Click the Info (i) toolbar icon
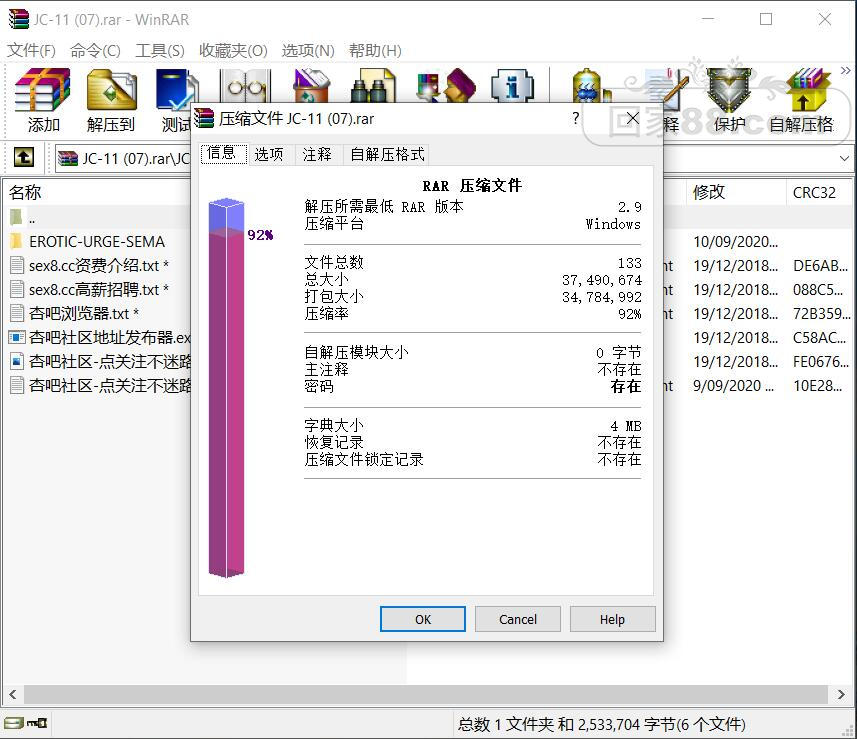857x739 pixels. pos(512,86)
